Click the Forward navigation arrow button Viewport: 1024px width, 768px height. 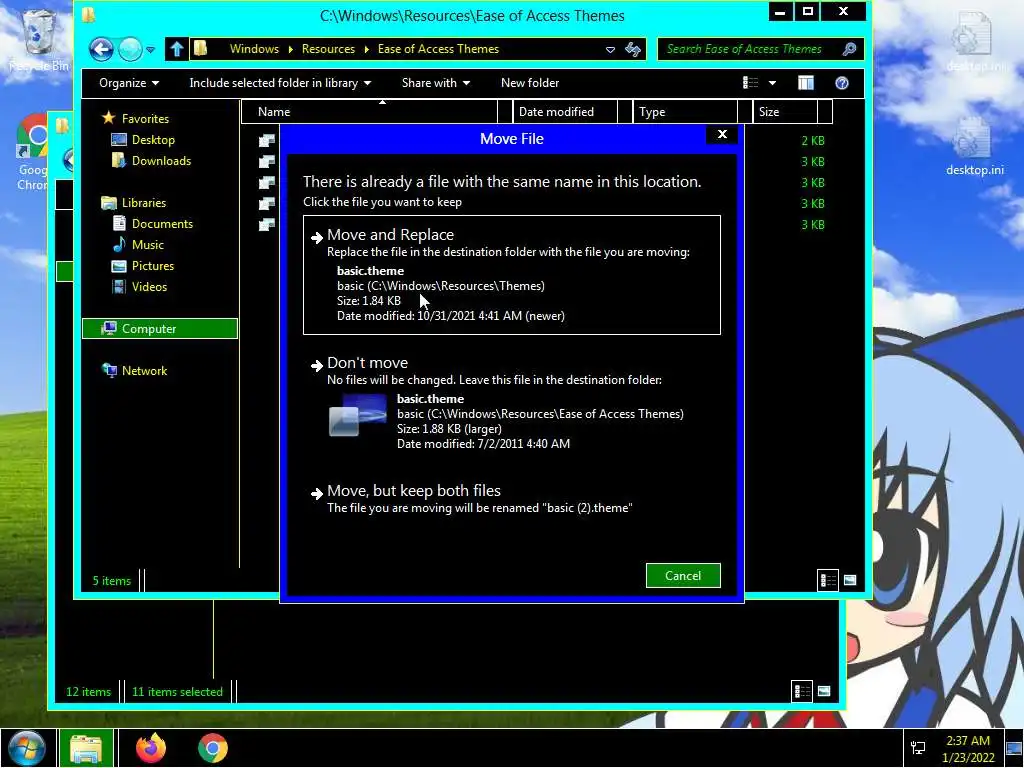pyautogui.click(x=131, y=49)
